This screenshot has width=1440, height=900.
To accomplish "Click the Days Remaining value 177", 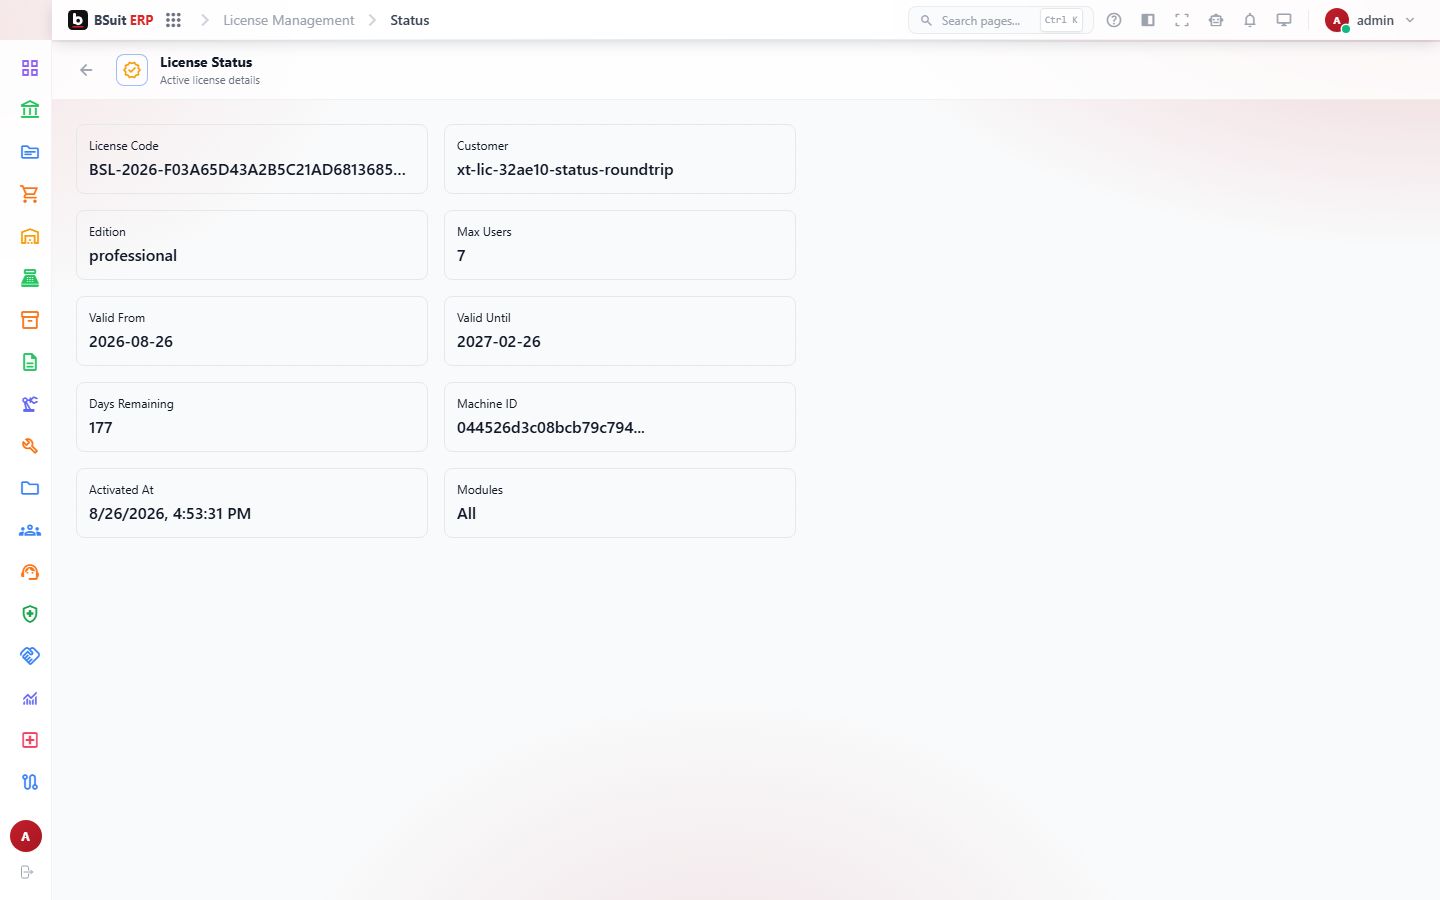I will tap(101, 428).
